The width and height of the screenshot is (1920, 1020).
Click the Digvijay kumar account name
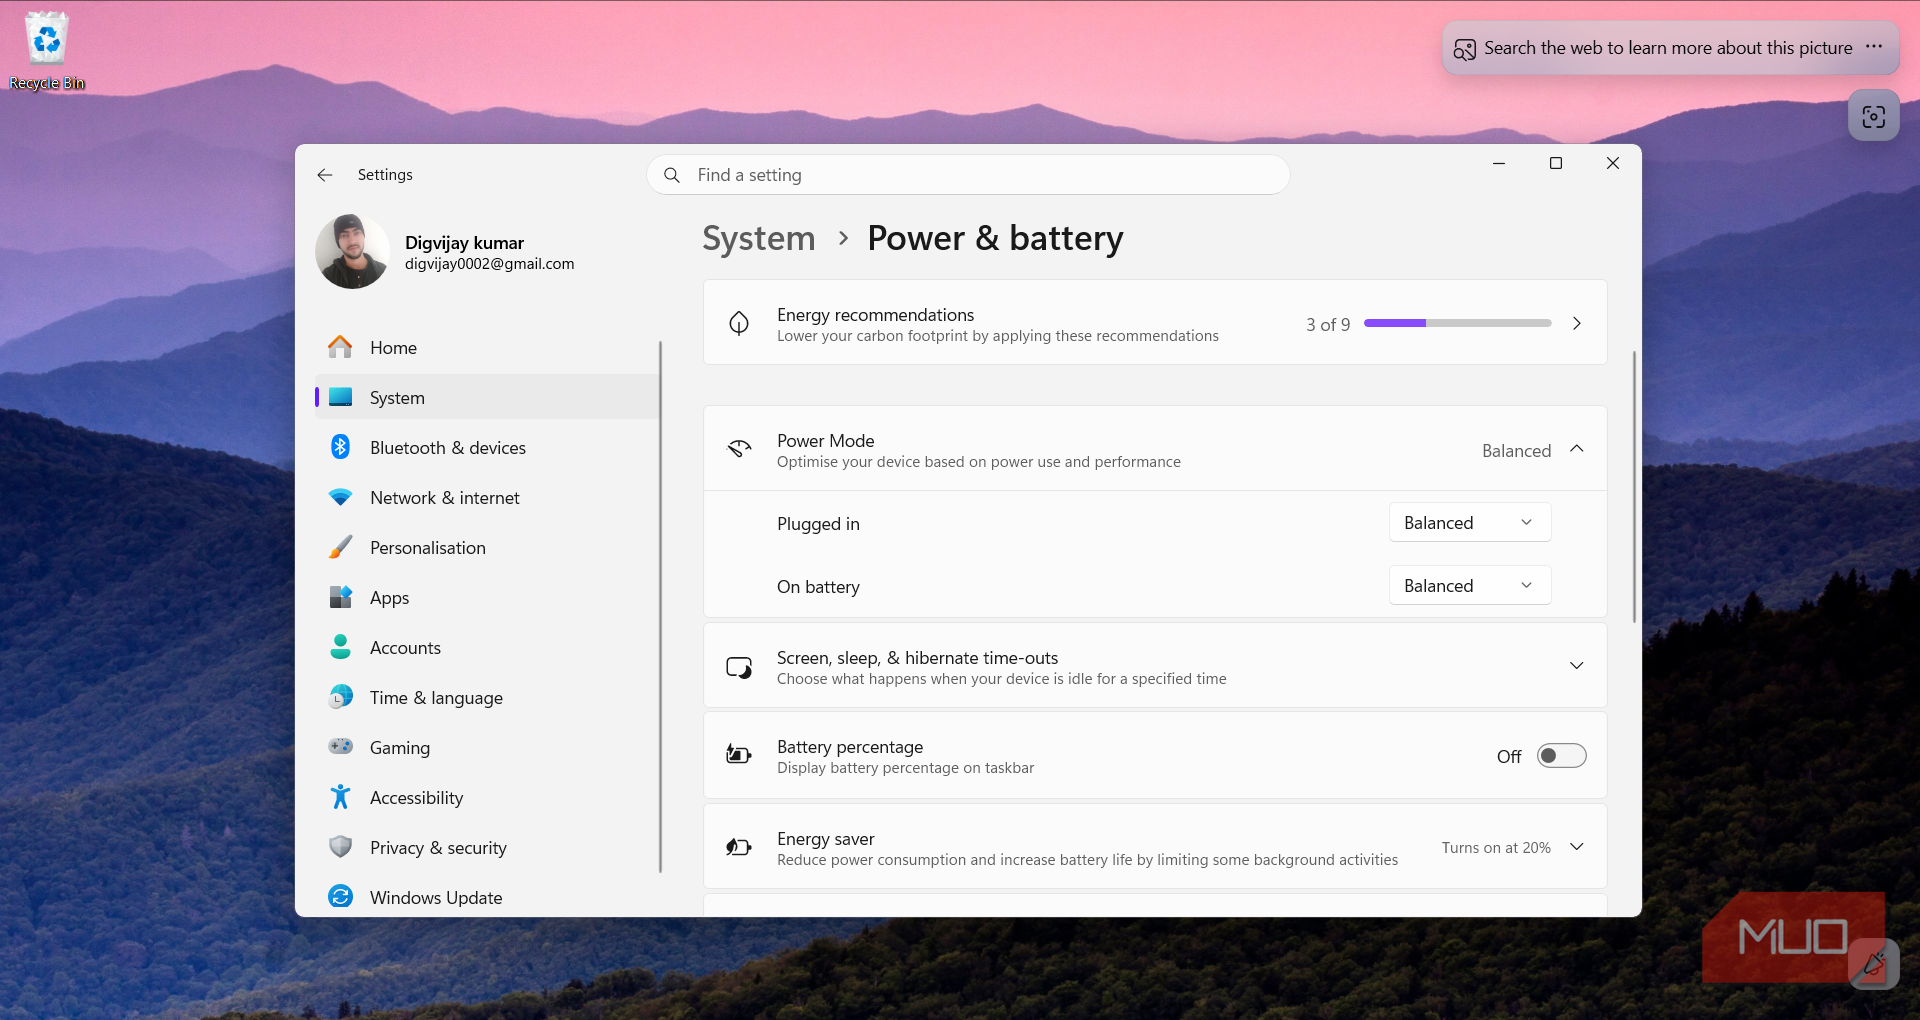pyautogui.click(x=464, y=243)
